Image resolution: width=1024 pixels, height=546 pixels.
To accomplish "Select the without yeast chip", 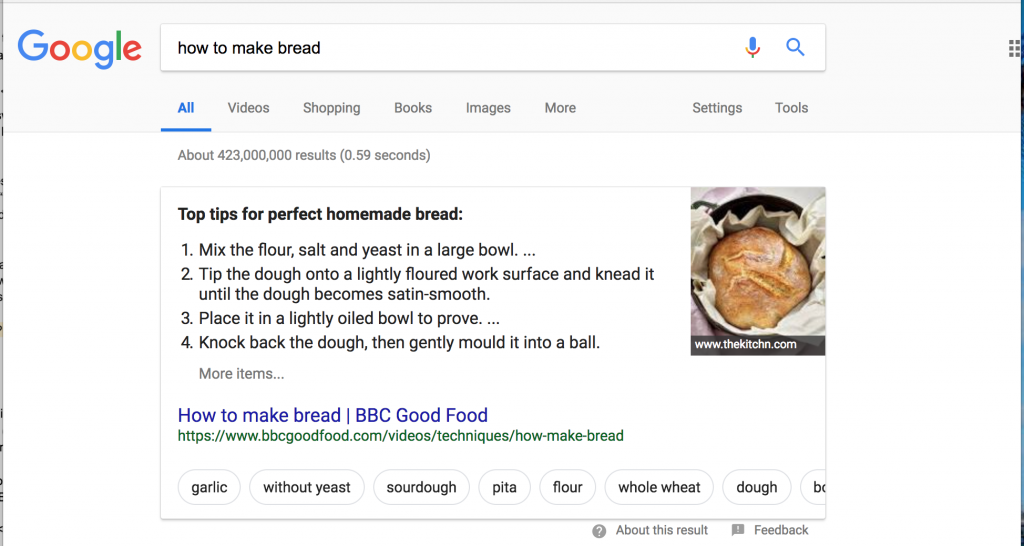I will pos(307,488).
